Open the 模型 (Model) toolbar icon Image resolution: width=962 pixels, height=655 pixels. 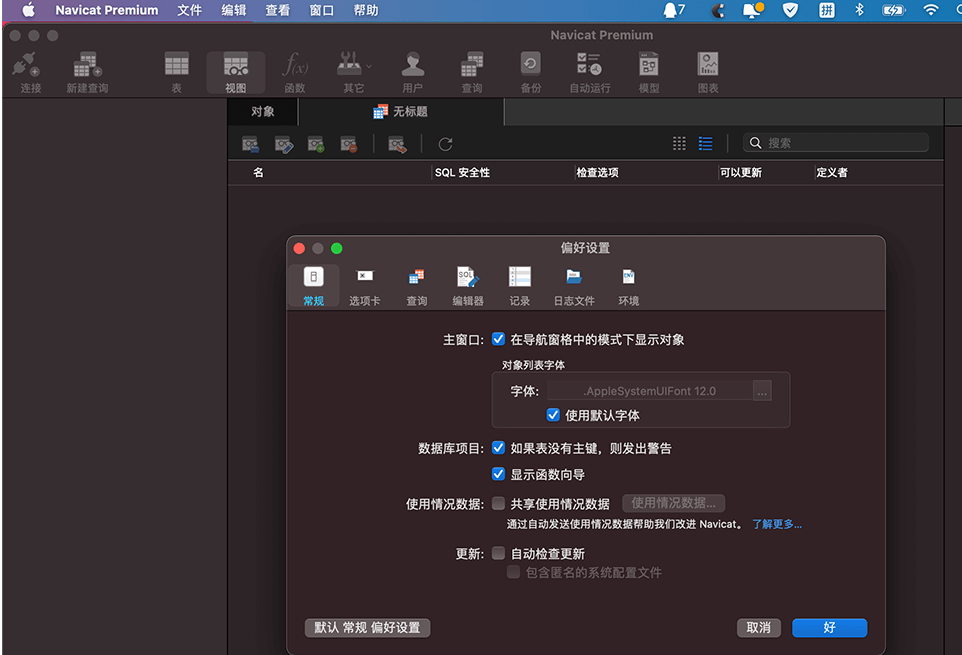649,72
